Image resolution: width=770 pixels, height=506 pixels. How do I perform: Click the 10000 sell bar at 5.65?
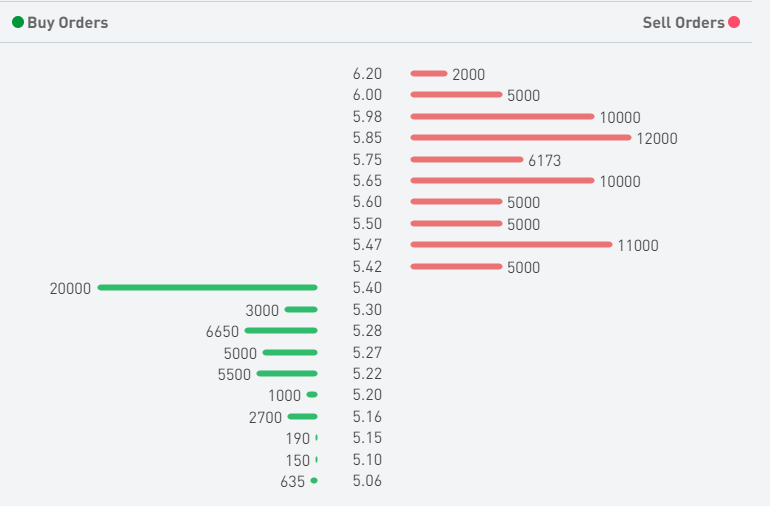[x=502, y=181]
